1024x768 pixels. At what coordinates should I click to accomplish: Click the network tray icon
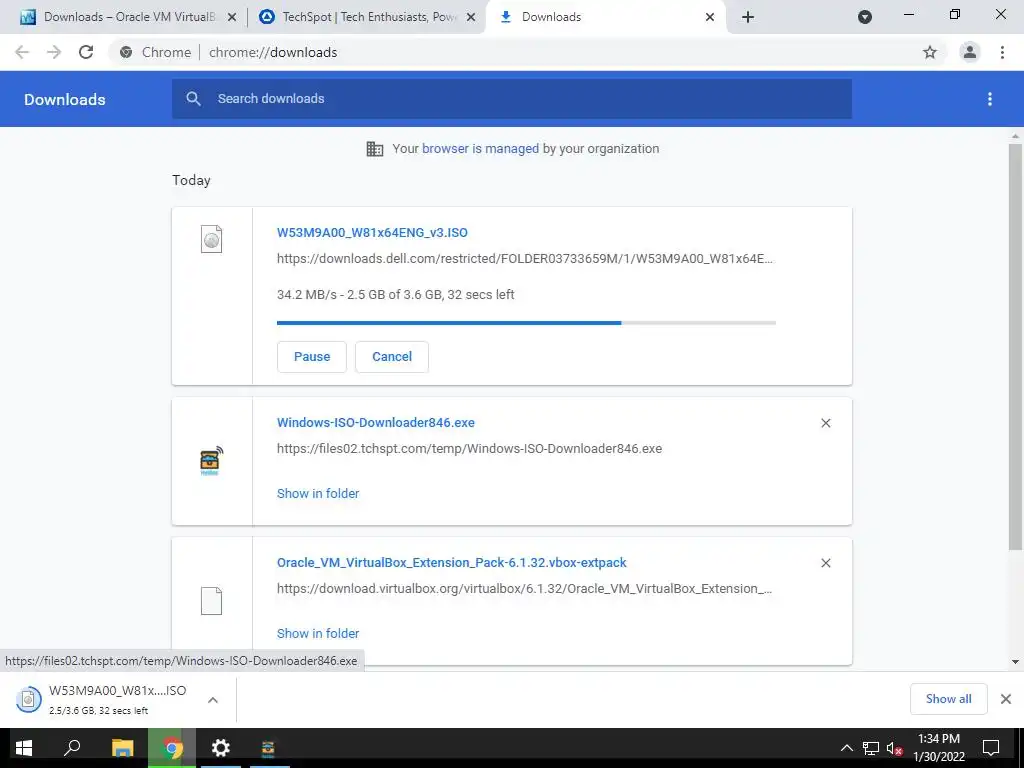[871, 748]
